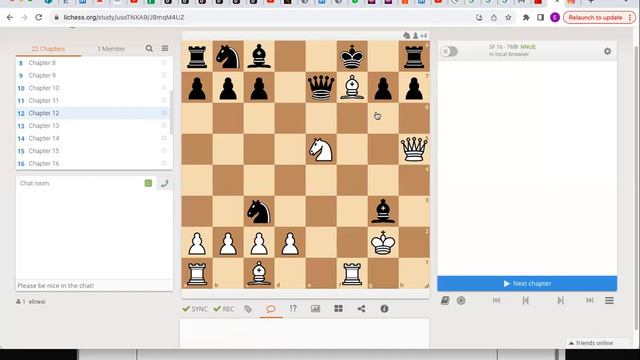Screen dimensions: 640x360
Task: Click the white bishop on f7
Action: click(352, 87)
